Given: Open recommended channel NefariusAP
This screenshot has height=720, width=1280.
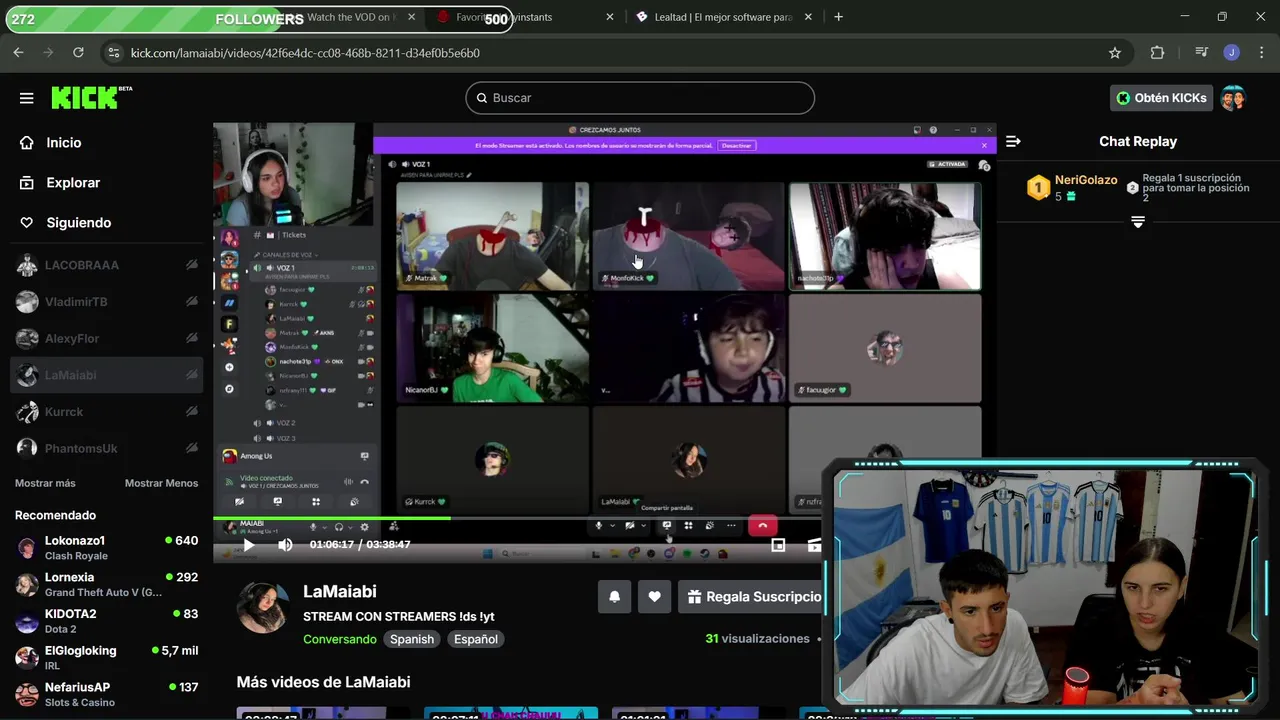Looking at the screenshot, I should point(106,695).
